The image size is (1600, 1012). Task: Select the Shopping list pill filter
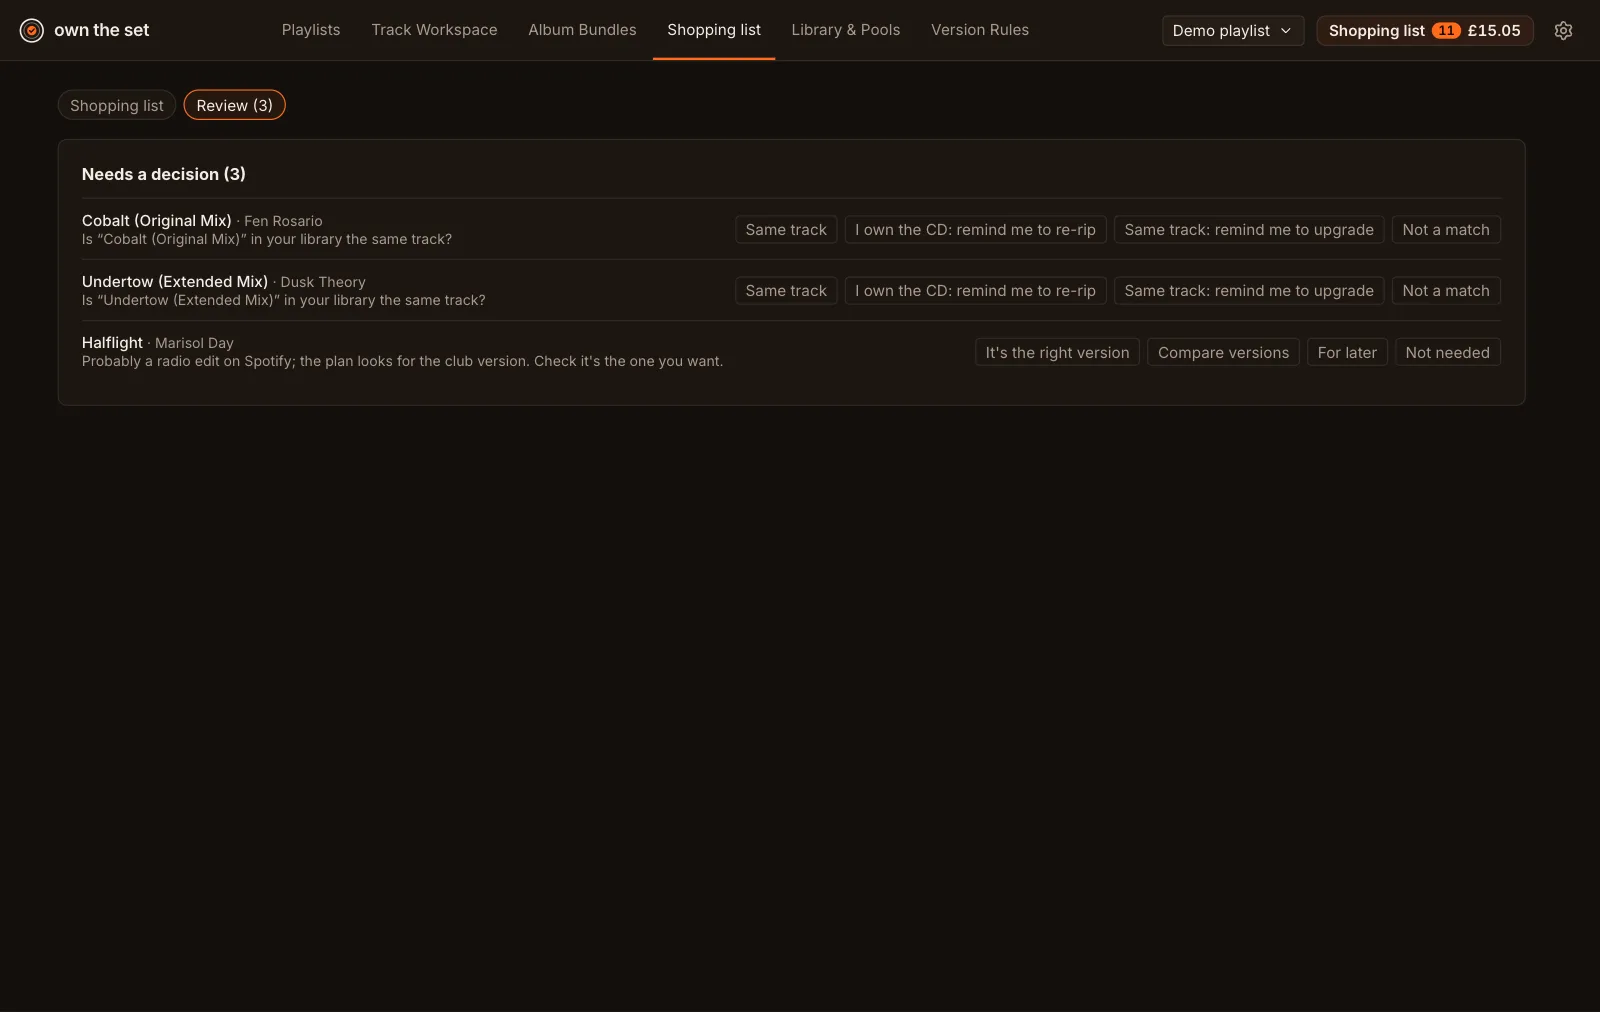tap(117, 105)
